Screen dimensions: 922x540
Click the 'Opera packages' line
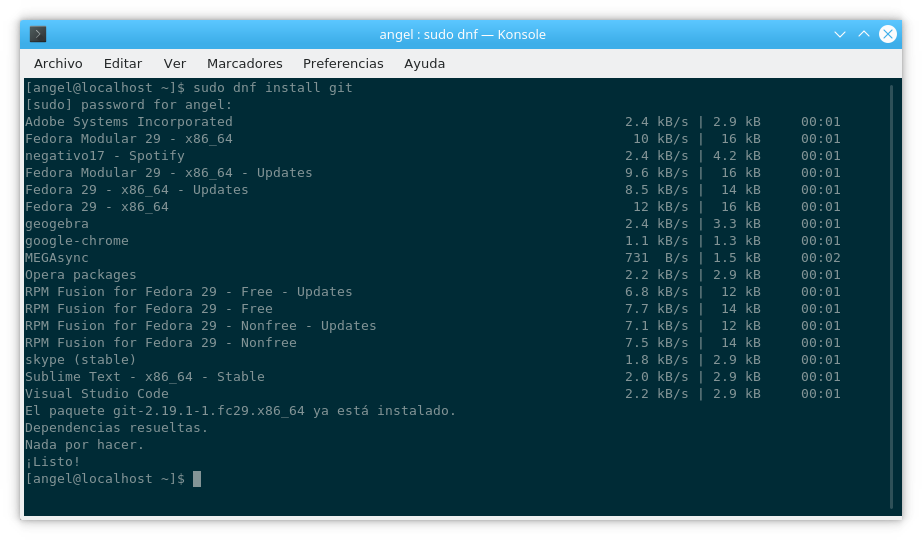(x=81, y=275)
